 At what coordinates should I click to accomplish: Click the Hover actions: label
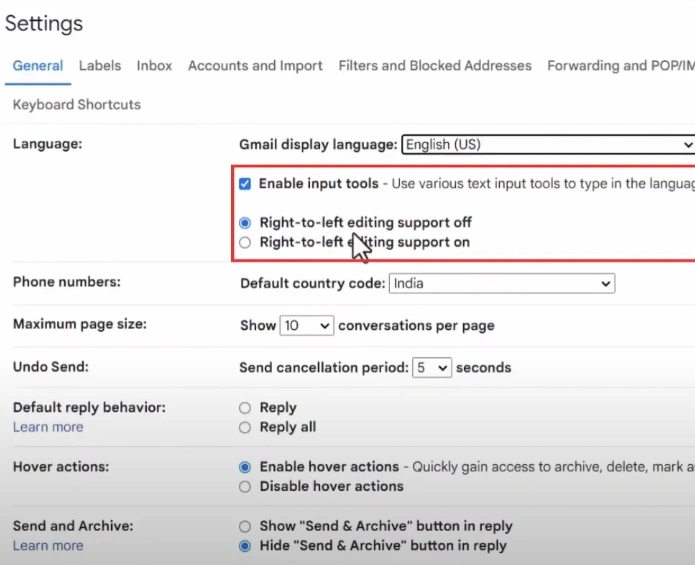click(61, 467)
